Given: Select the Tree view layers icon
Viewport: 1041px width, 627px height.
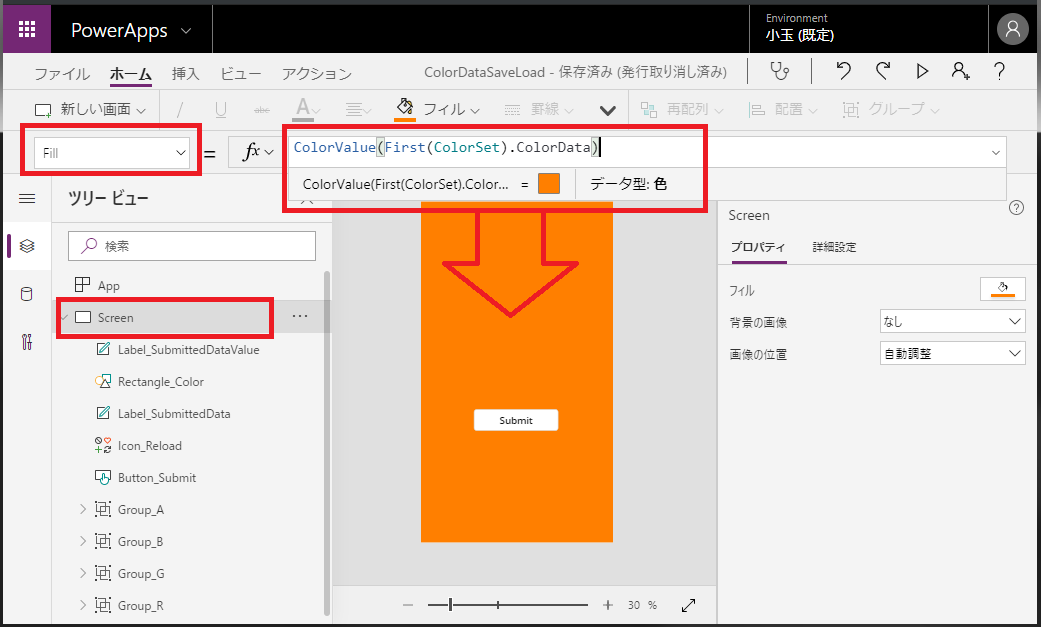Looking at the screenshot, I should [x=27, y=246].
